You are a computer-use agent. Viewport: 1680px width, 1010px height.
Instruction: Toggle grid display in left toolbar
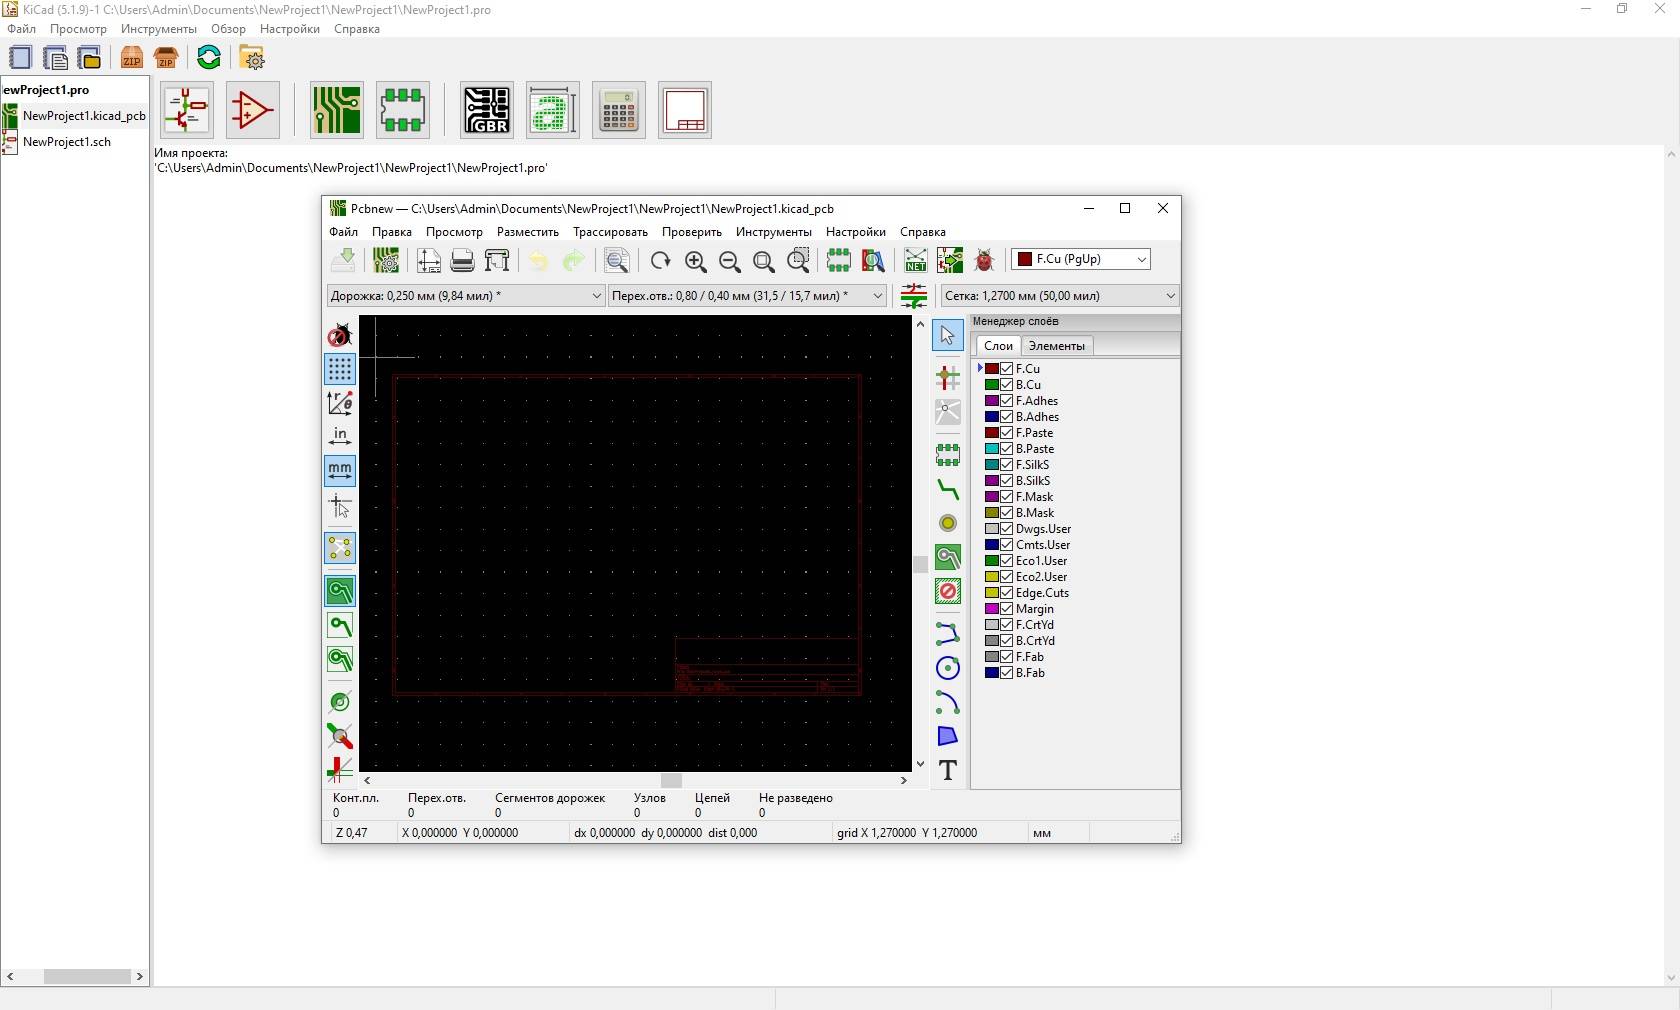click(340, 369)
